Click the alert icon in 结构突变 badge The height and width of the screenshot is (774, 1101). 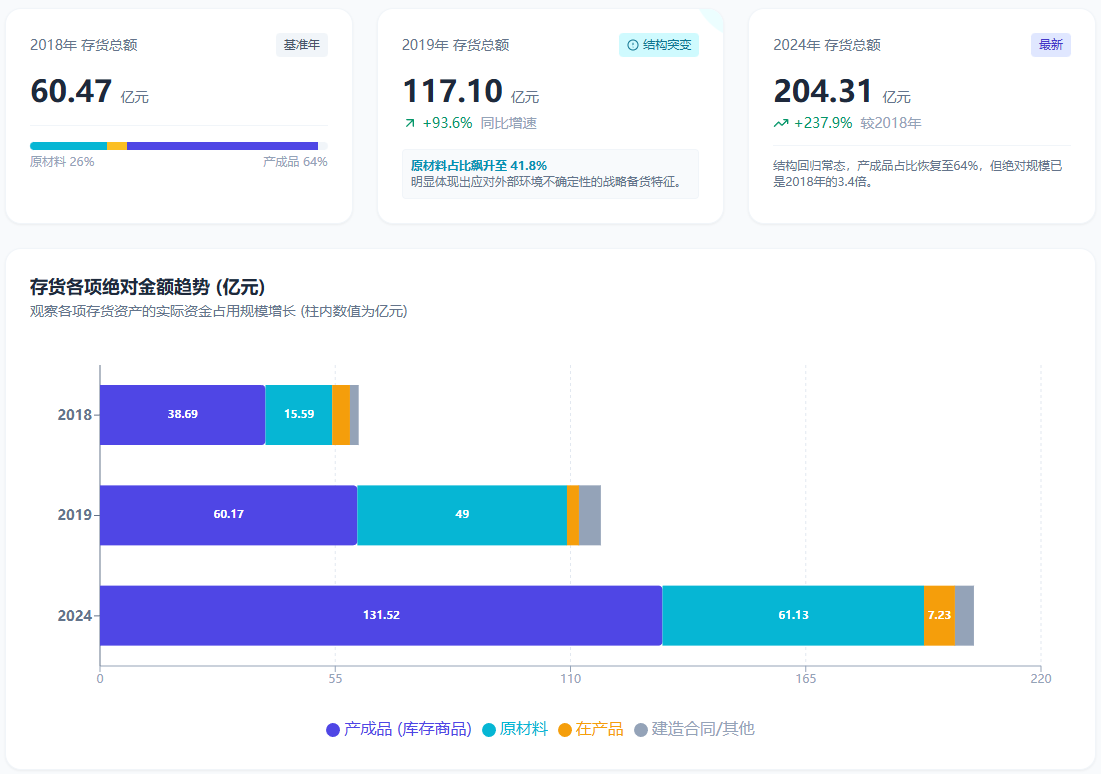point(632,45)
